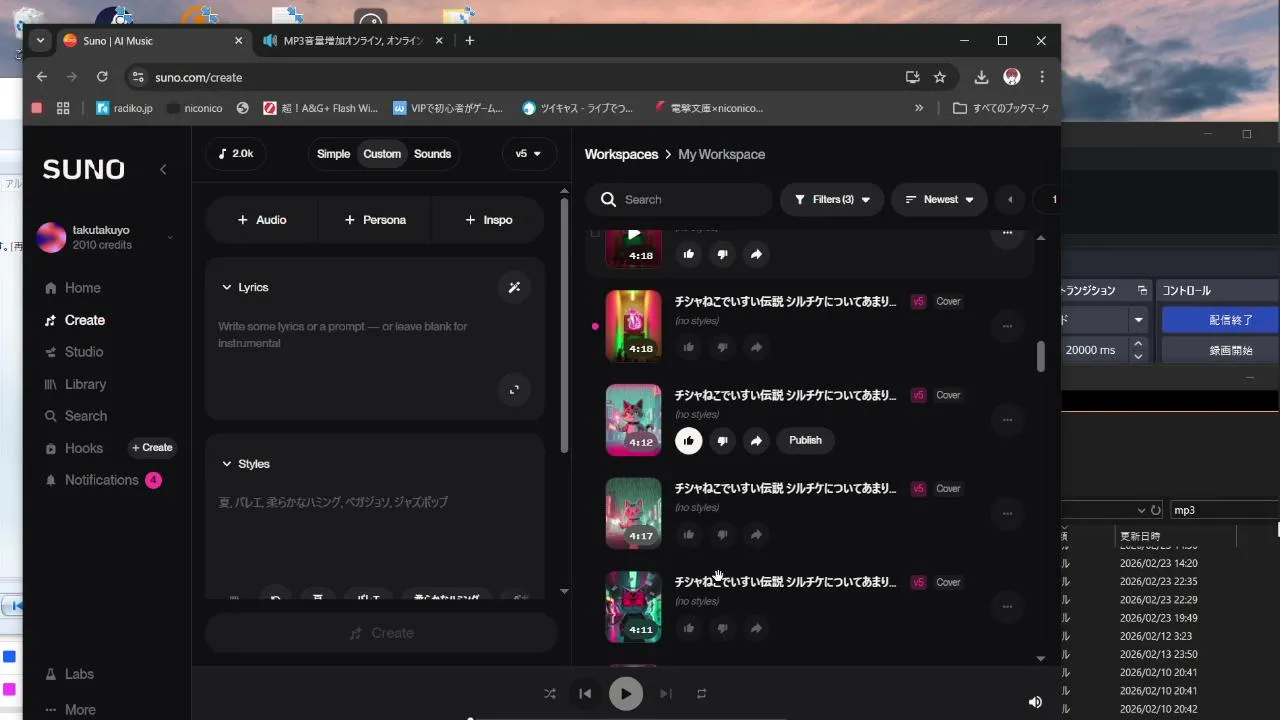Open Studio in the Suno sidebar
This screenshot has width=1280, height=720.
coord(73,352)
